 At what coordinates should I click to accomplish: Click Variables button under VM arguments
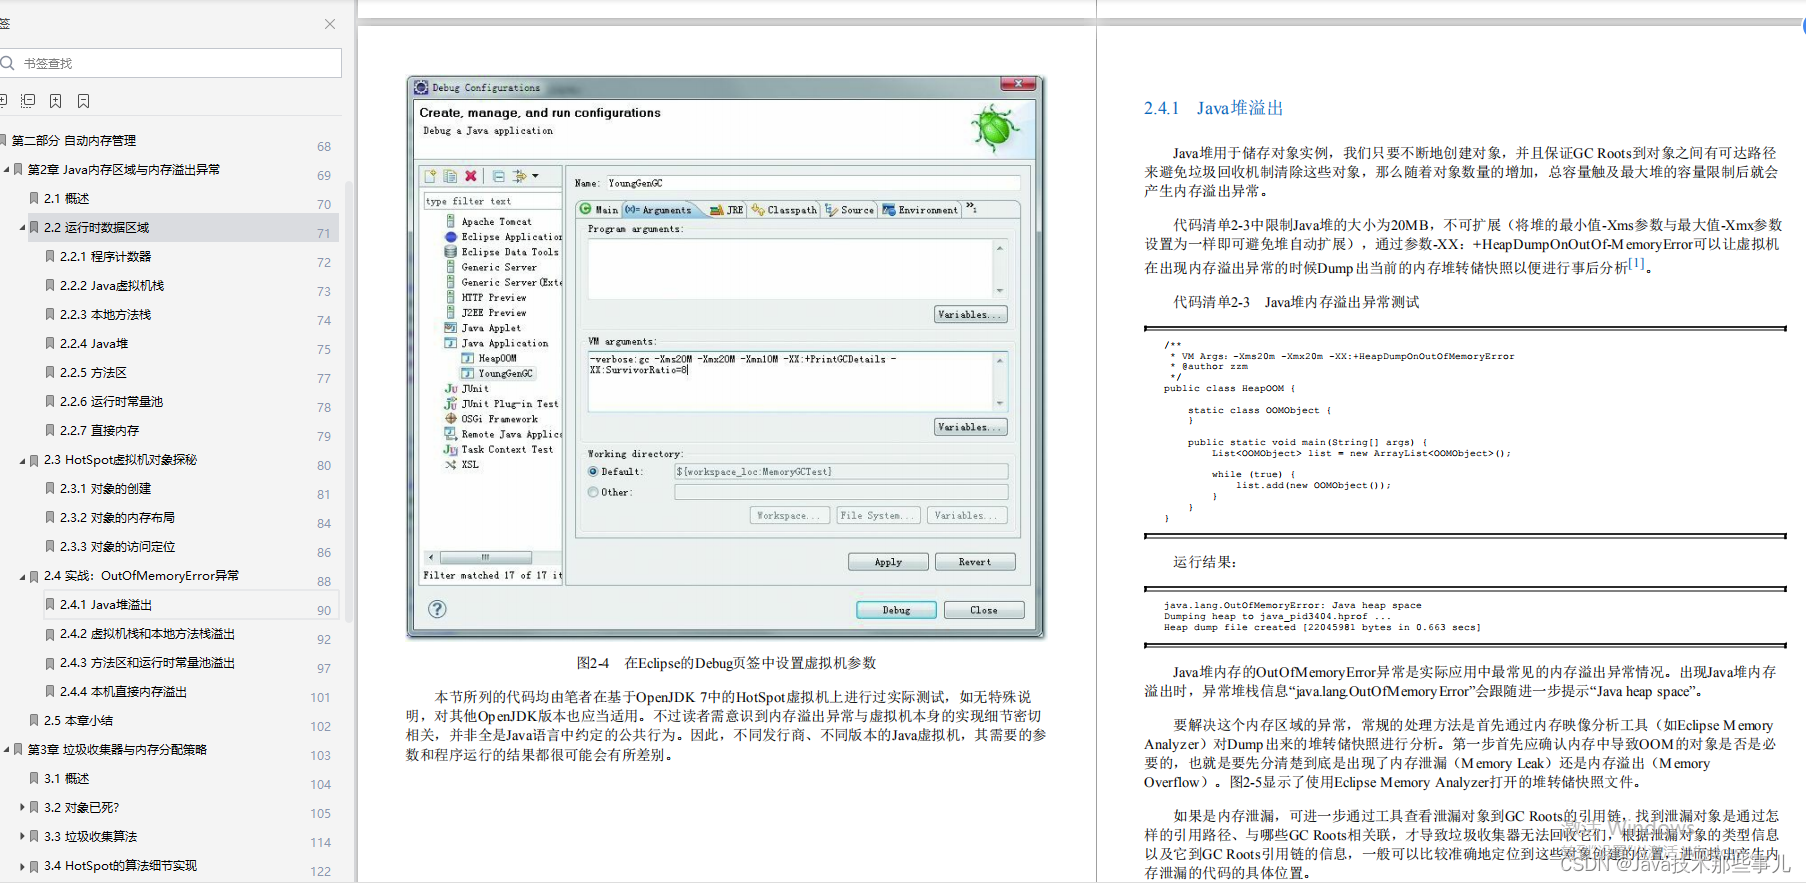(x=971, y=427)
